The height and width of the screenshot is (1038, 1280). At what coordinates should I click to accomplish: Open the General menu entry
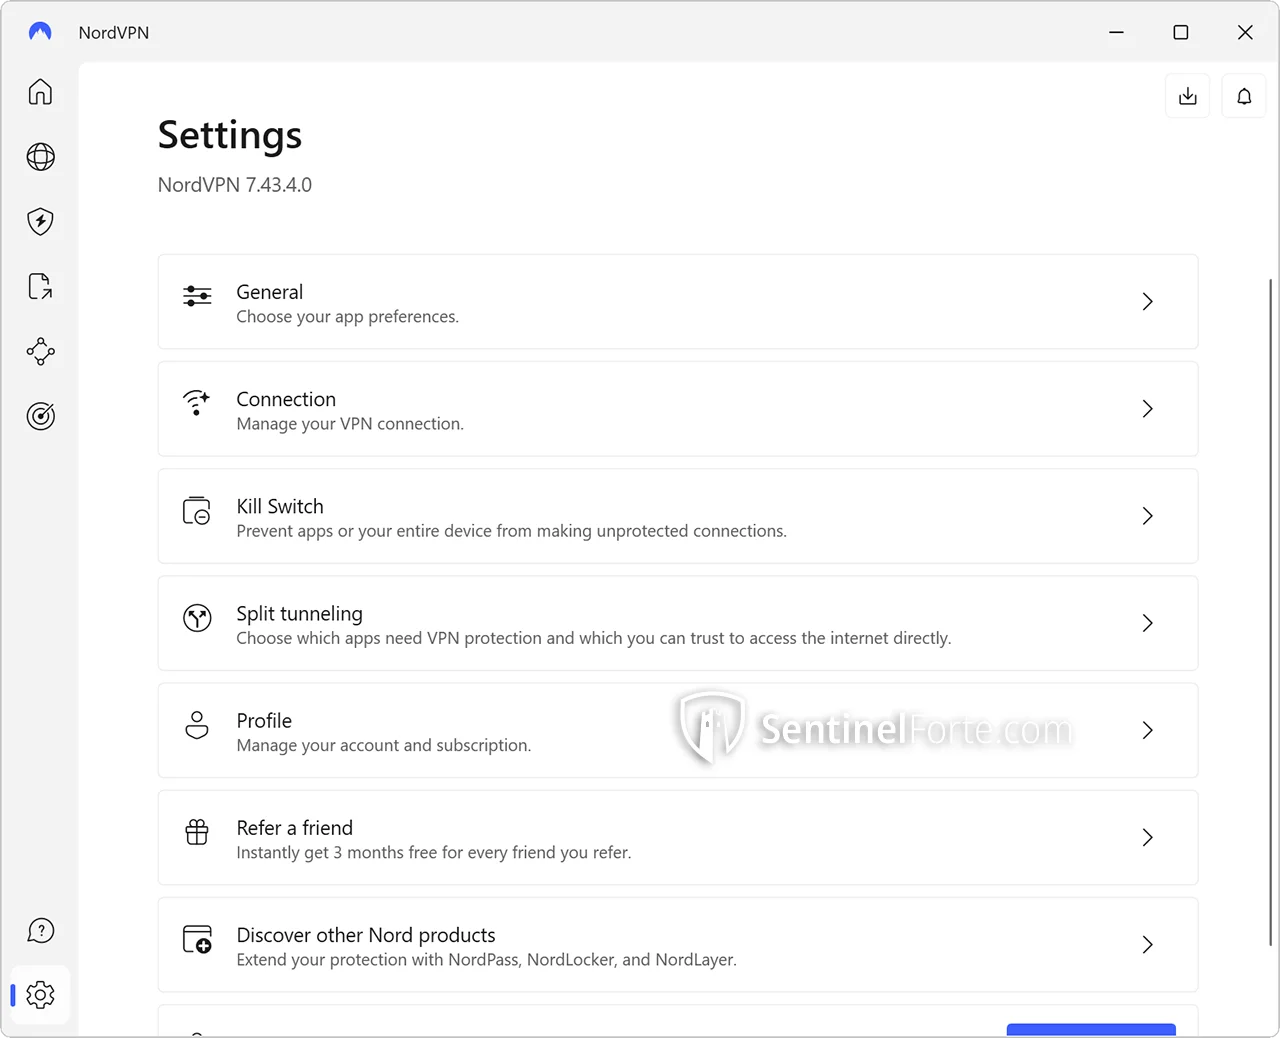(678, 302)
